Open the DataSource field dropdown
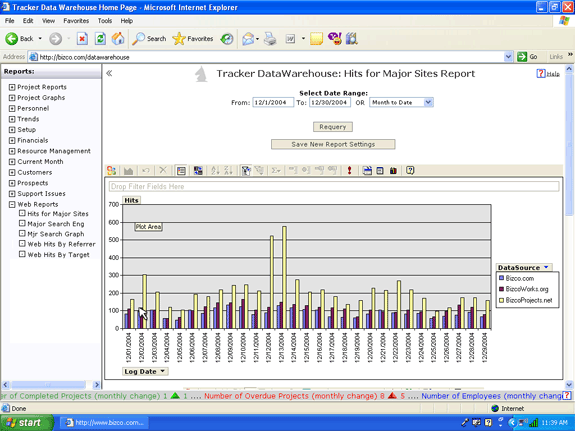575x431 pixels. pyautogui.click(x=546, y=267)
